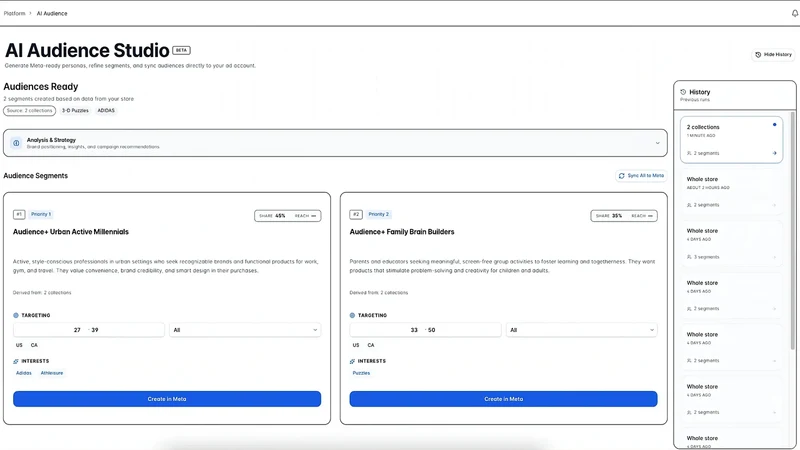Image resolution: width=800 pixels, height=450 pixels.
Task: Open the 2 collections history run
Action: 731,140
